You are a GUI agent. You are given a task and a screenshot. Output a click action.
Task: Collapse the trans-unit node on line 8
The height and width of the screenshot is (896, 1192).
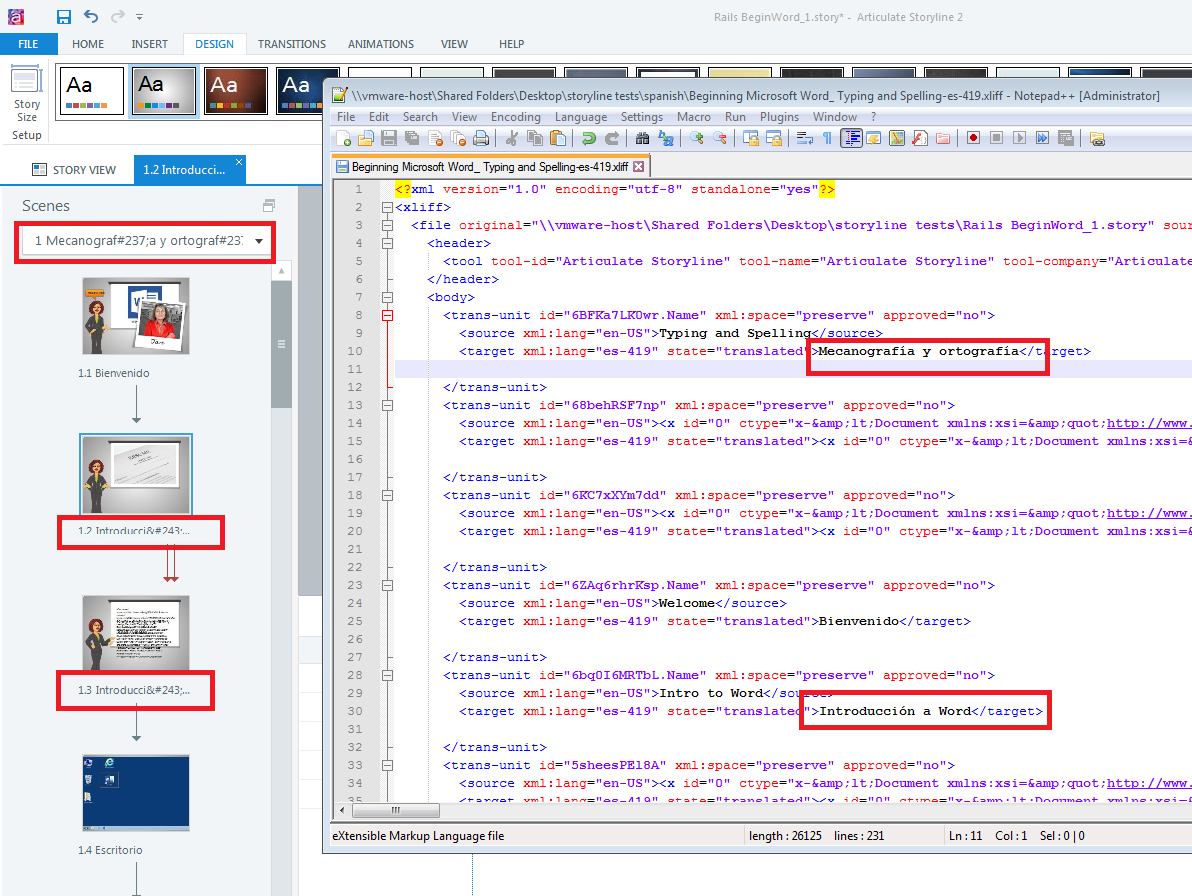pyautogui.click(x=388, y=315)
